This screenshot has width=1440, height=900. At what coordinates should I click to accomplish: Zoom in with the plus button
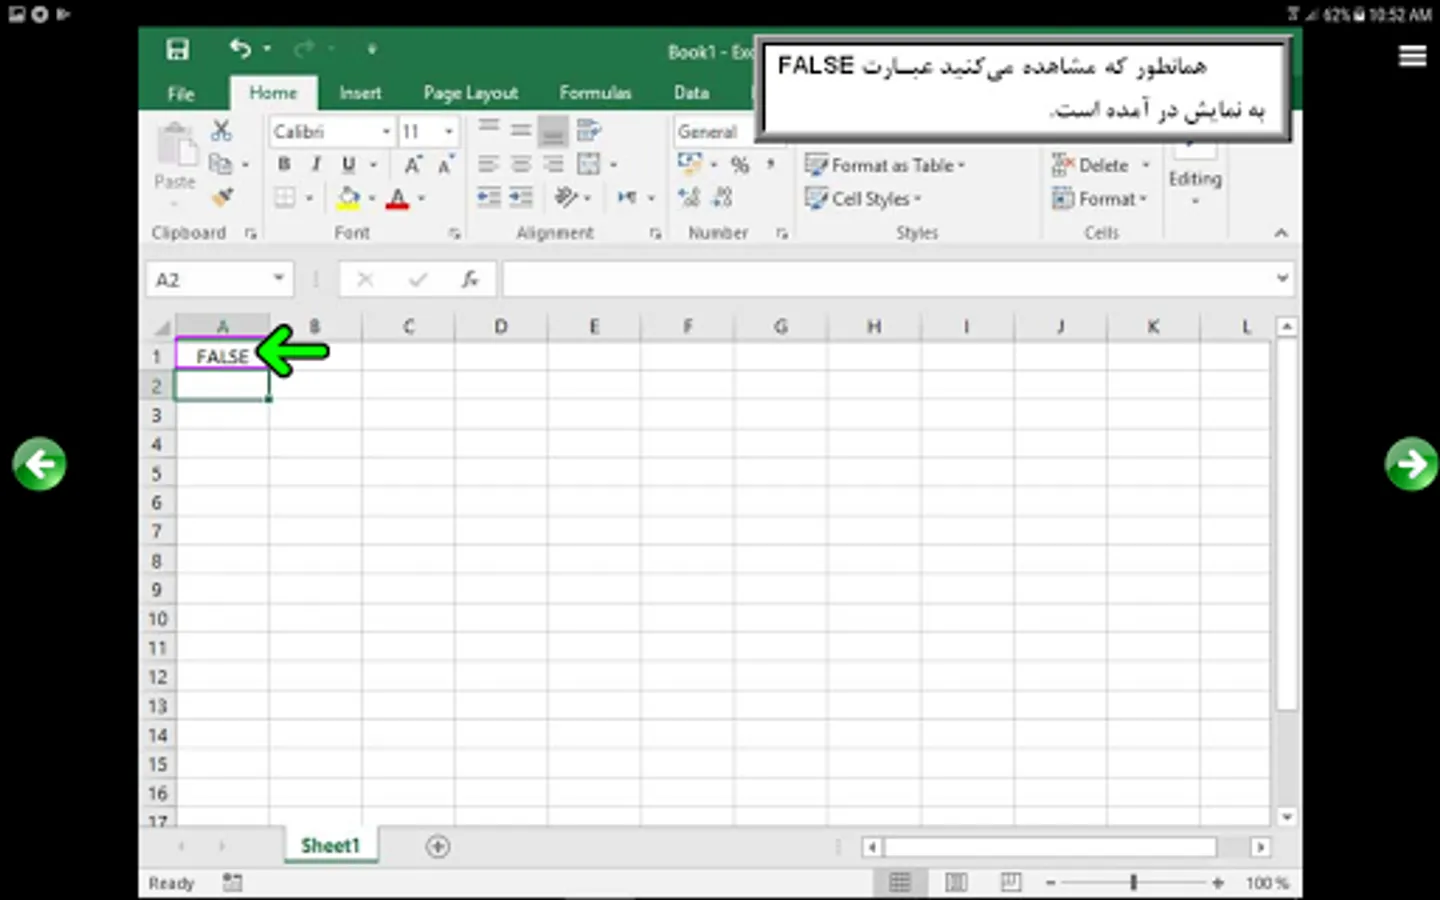[x=1217, y=882]
